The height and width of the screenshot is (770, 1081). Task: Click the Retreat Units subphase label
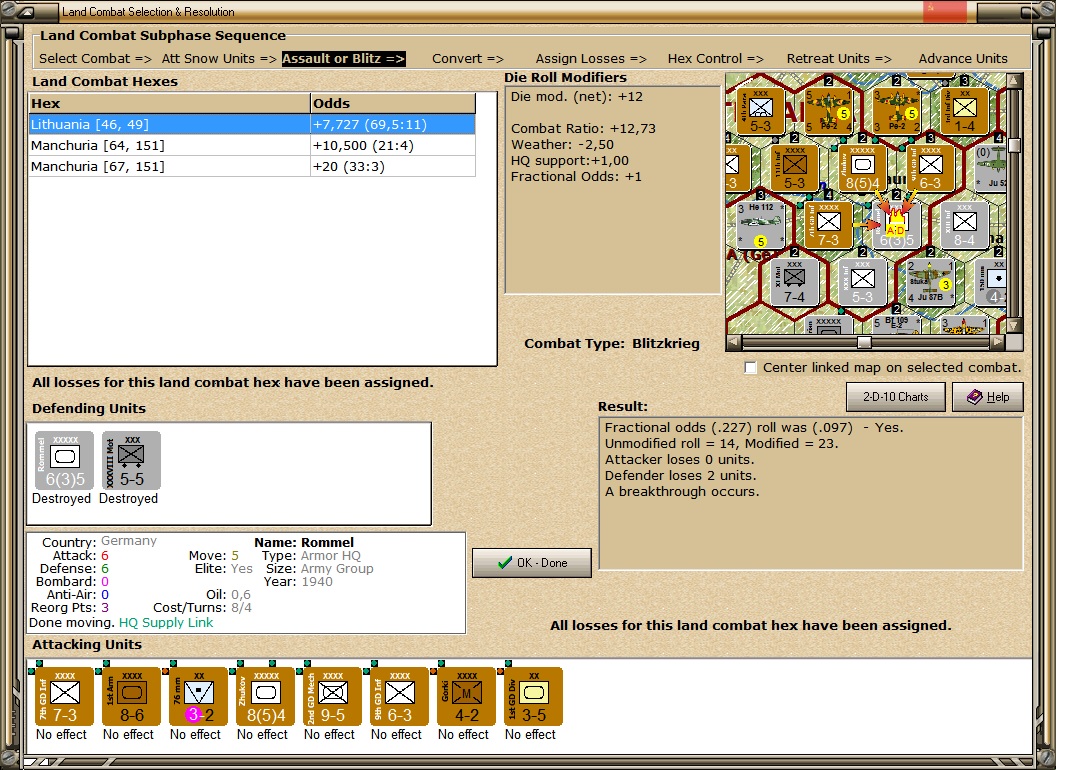tap(839, 59)
